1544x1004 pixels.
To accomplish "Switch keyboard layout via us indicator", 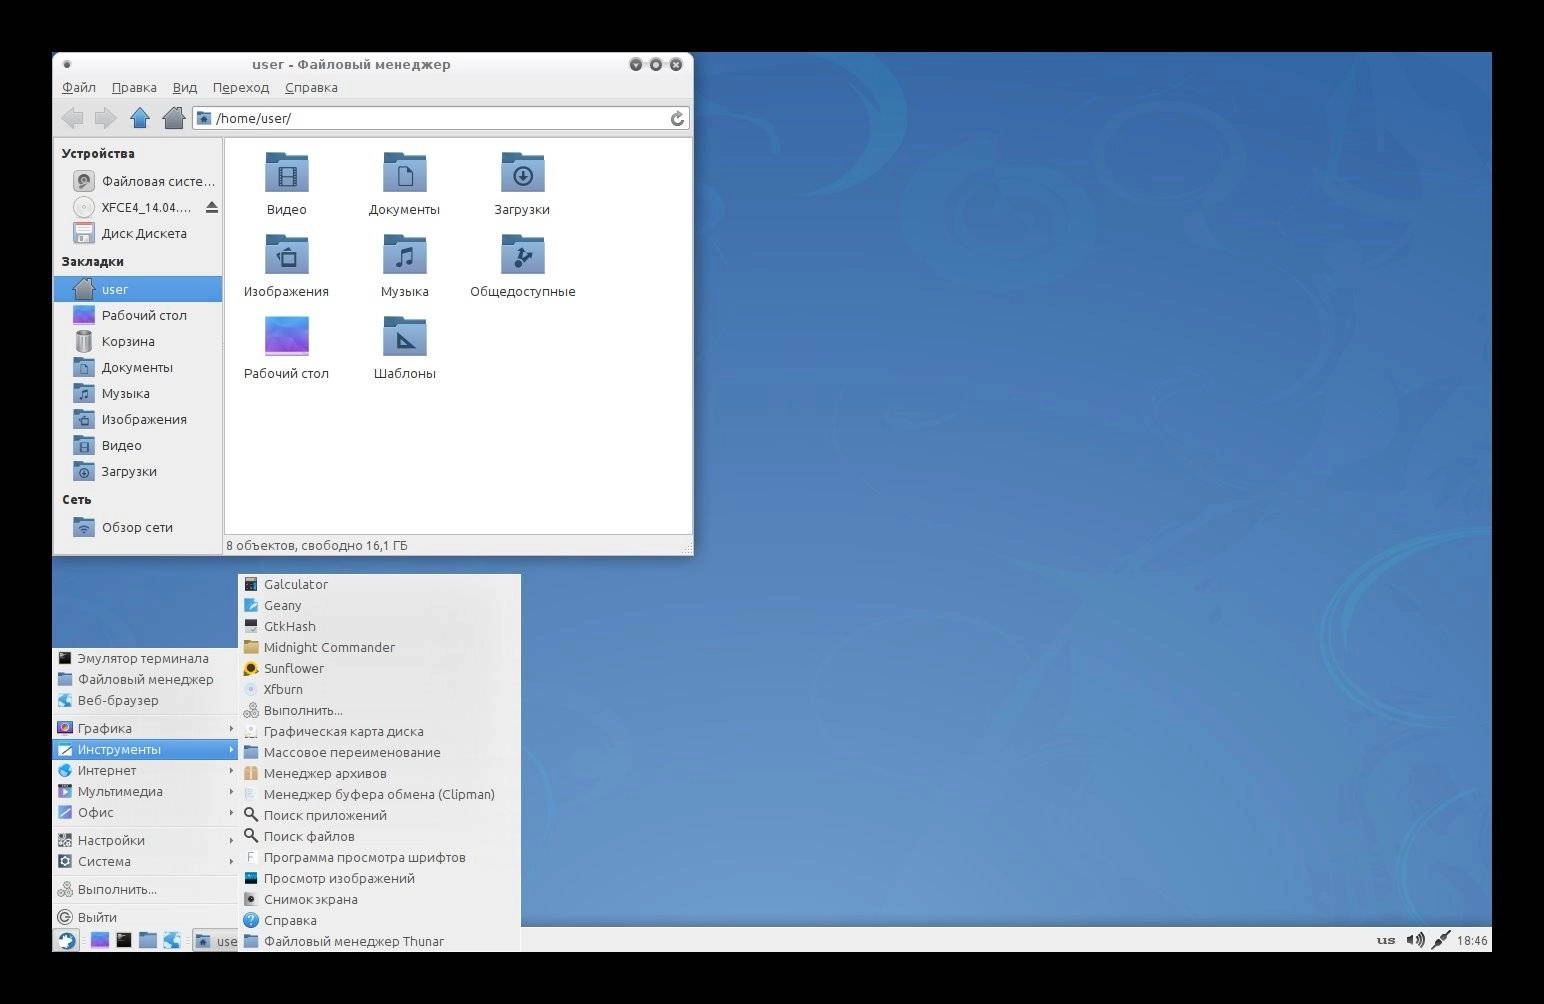I will coord(1386,940).
